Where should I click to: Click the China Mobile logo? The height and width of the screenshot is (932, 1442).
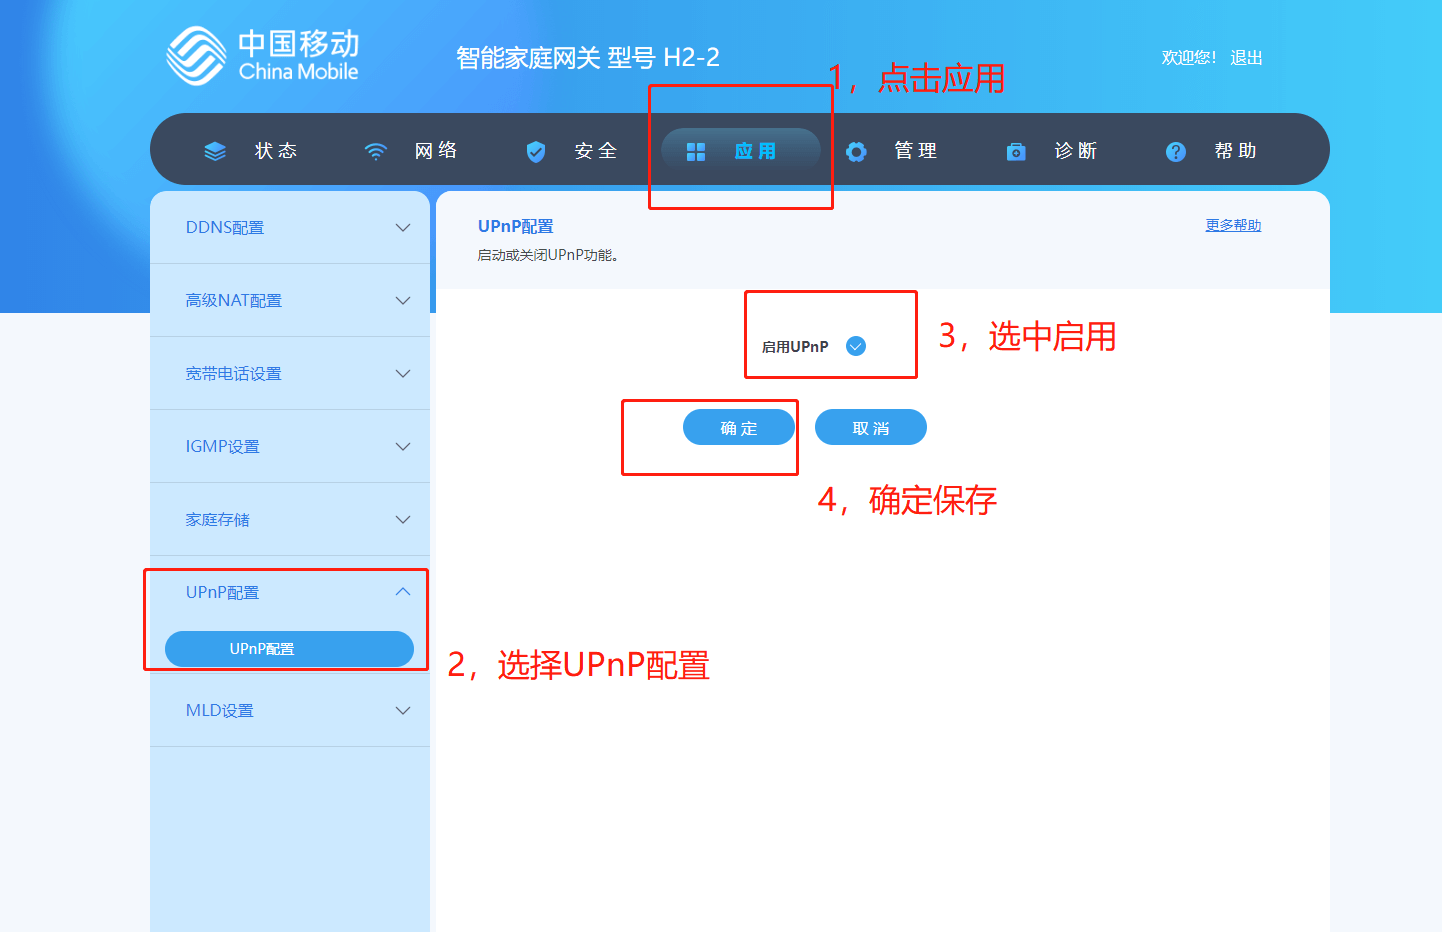262,54
